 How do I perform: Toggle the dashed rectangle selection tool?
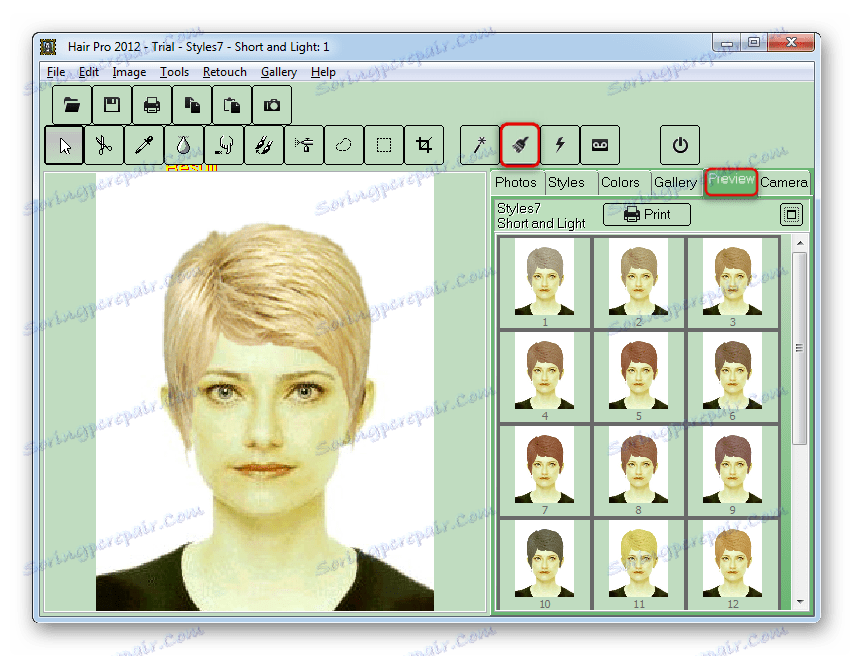[384, 145]
